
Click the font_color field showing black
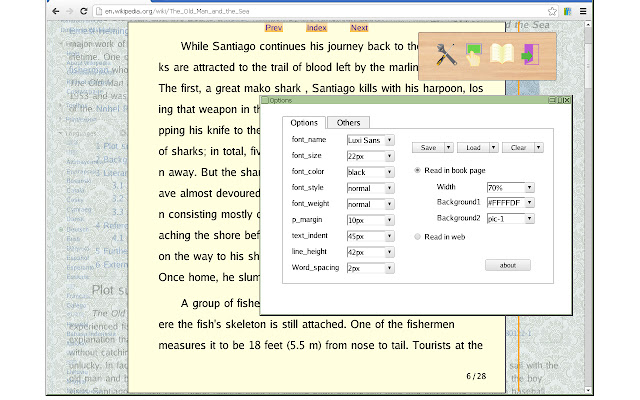(366, 172)
